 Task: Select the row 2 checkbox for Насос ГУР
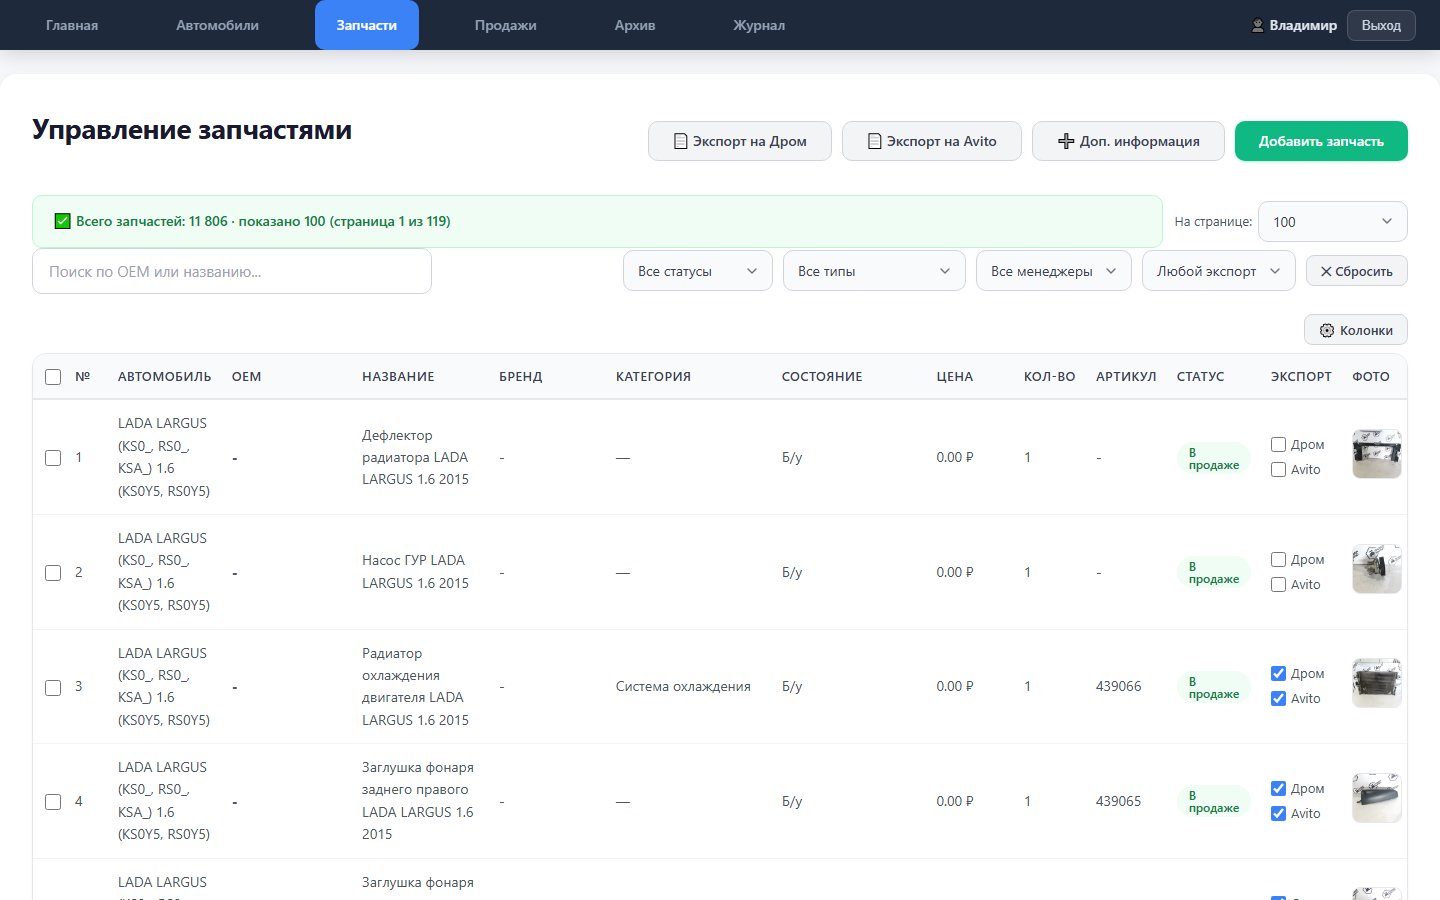coord(53,573)
